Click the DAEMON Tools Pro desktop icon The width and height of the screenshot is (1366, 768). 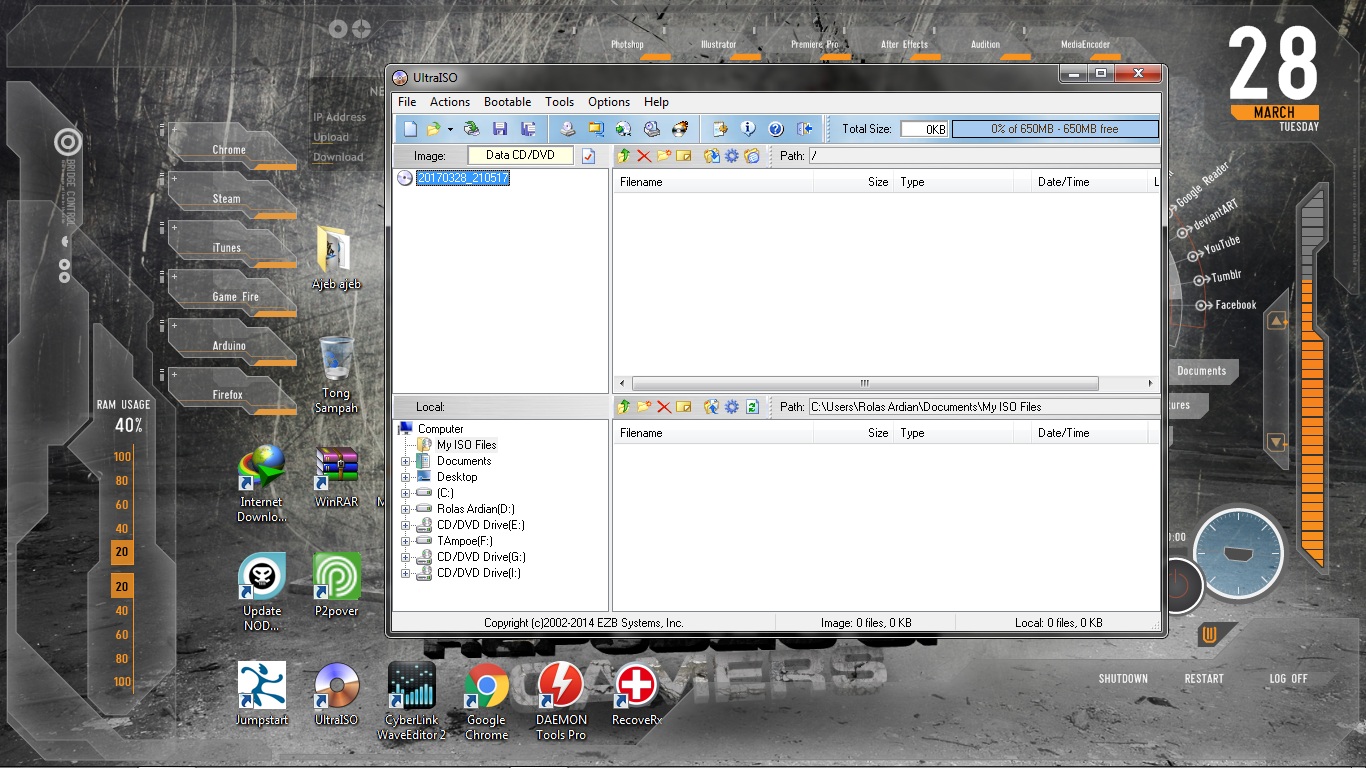(561, 702)
